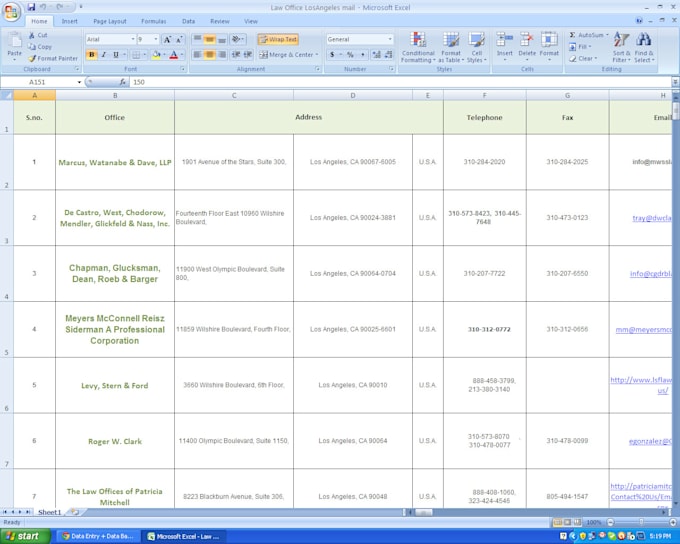Click the horizontal scrollbar thumb

click(x=424, y=512)
